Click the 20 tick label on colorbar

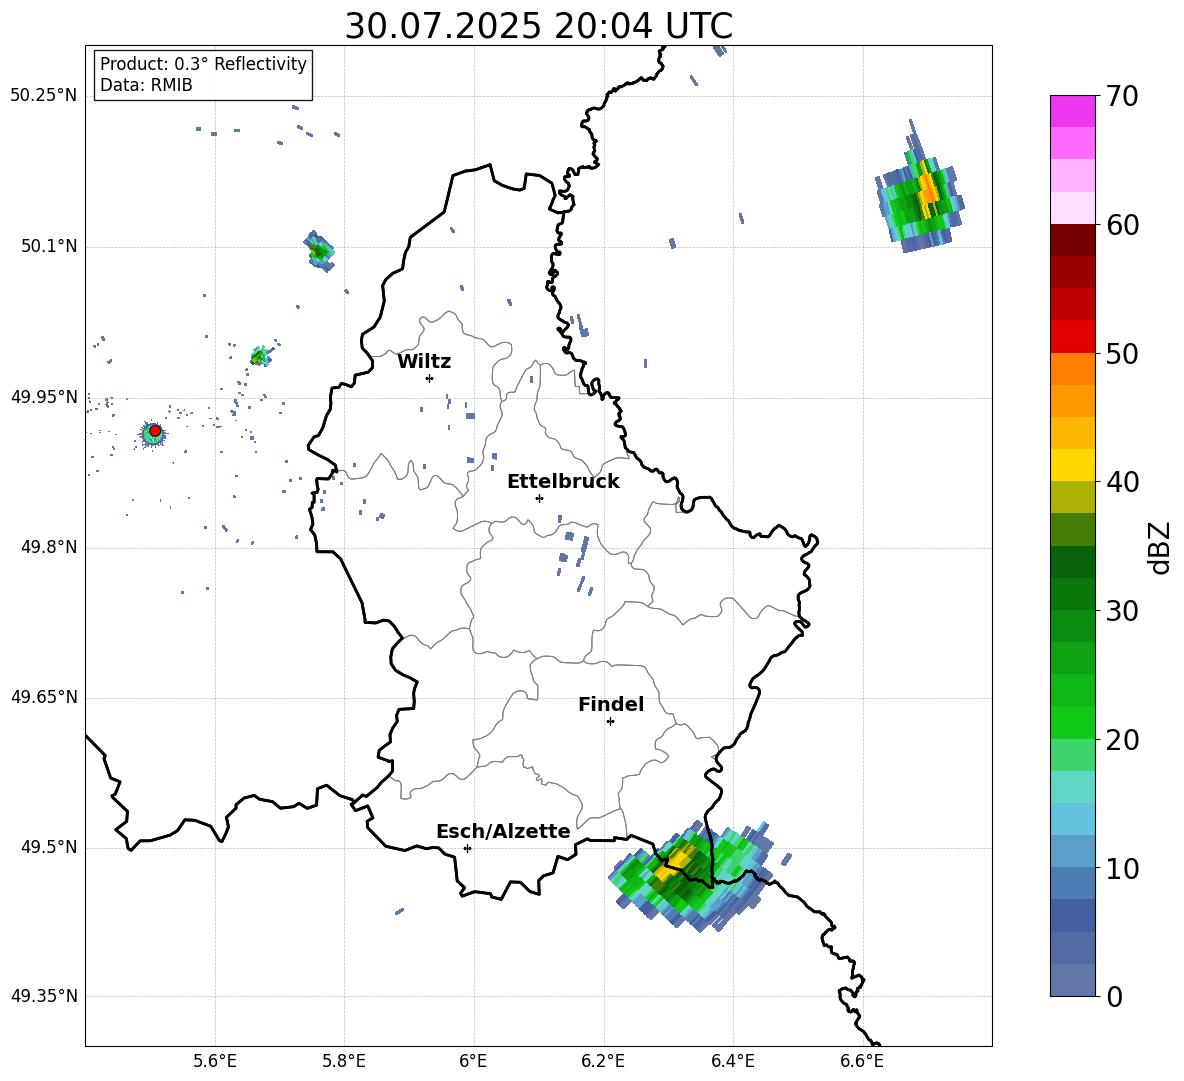(x=1122, y=740)
